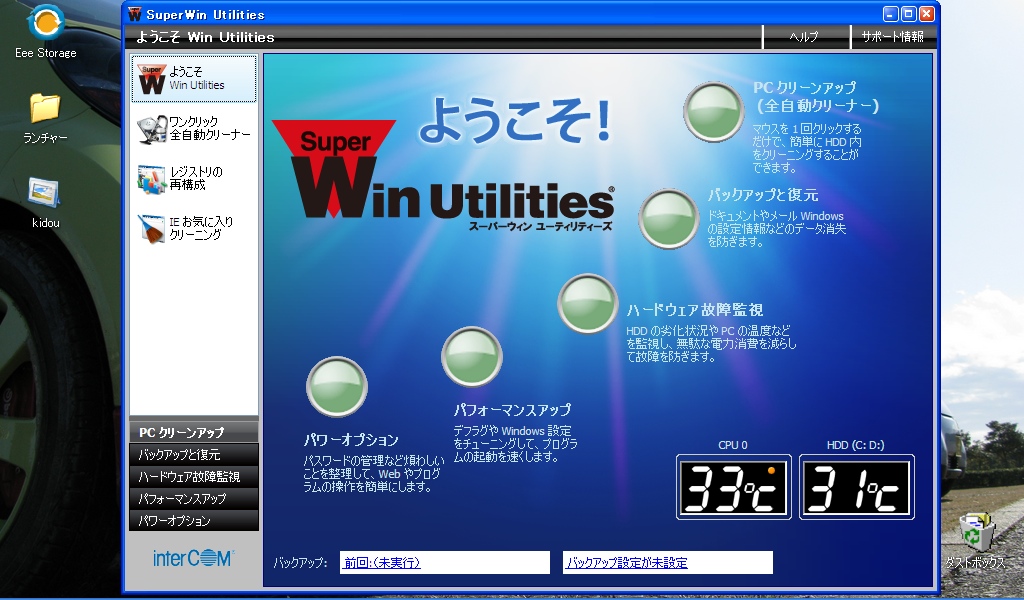Select the kidou desktop icon

(45, 202)
